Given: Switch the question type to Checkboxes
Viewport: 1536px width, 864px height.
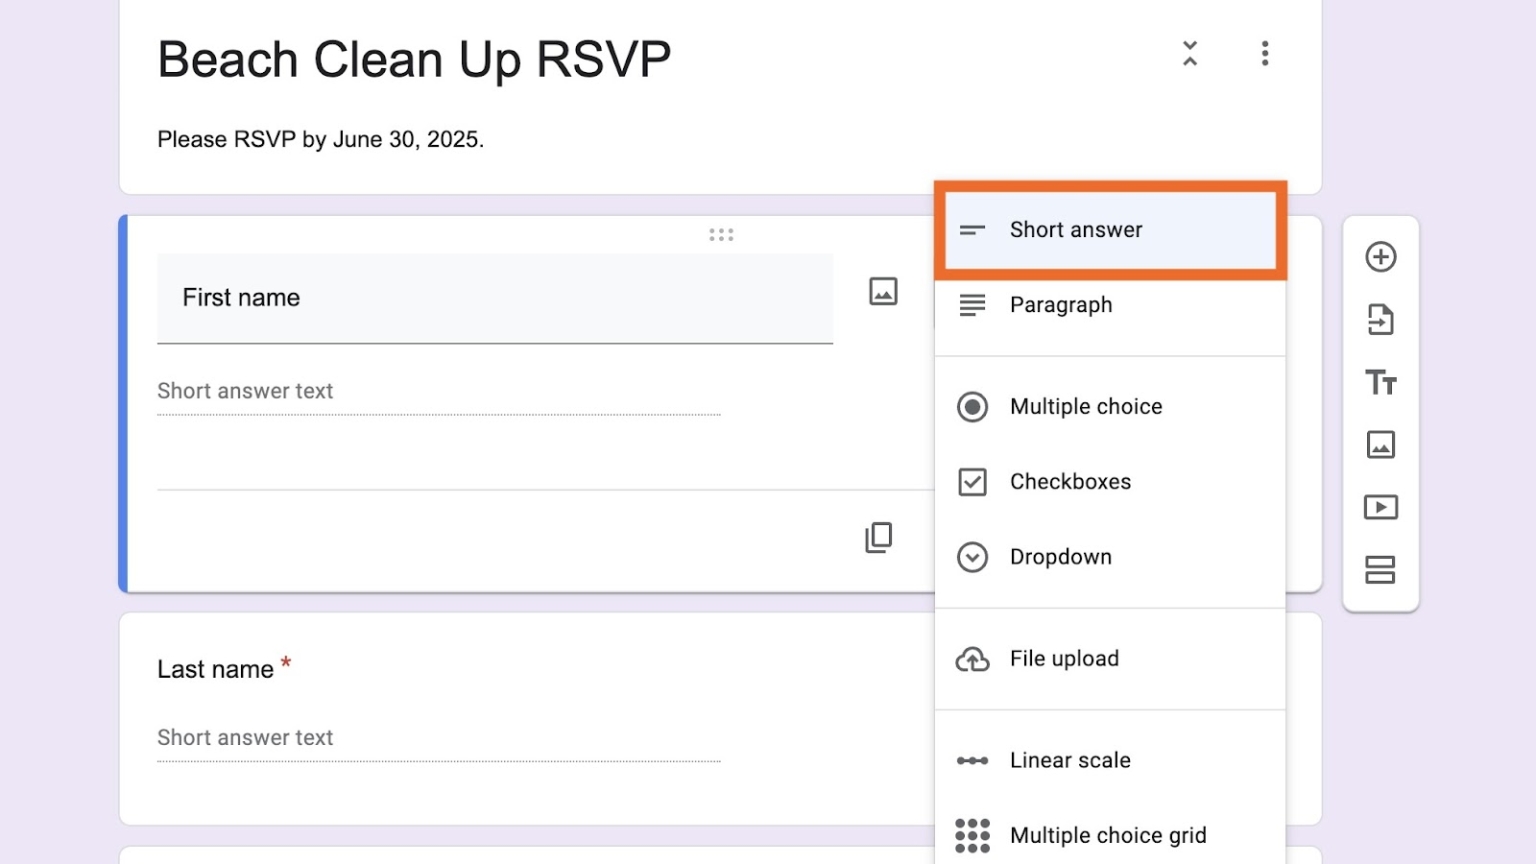Looking at the screenshot, I should (1070, 482).
